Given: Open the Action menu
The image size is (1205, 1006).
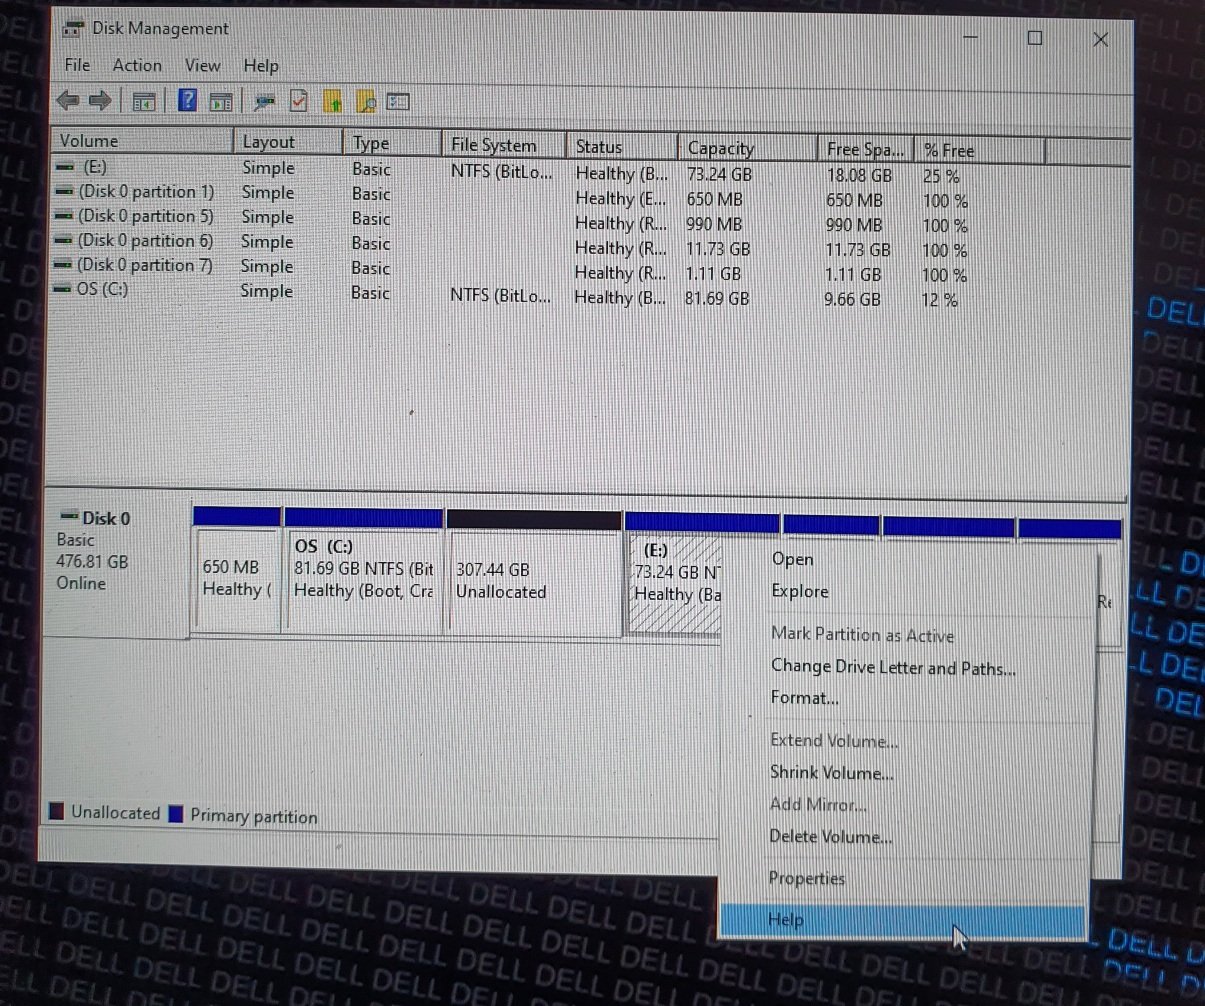Looking at the screenshot, I should pyautogui.click(x=137, y=65).
